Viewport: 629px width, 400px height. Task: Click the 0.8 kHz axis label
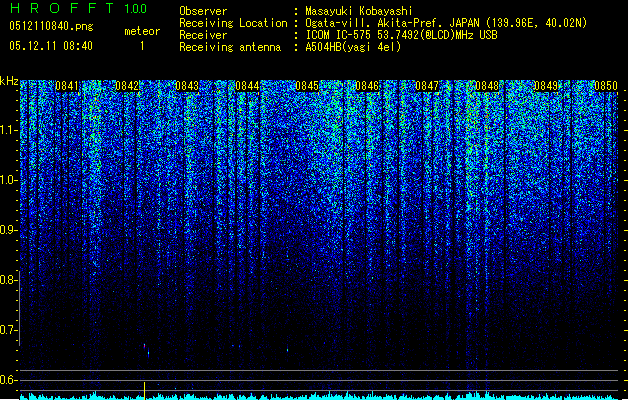click(7, 280)
